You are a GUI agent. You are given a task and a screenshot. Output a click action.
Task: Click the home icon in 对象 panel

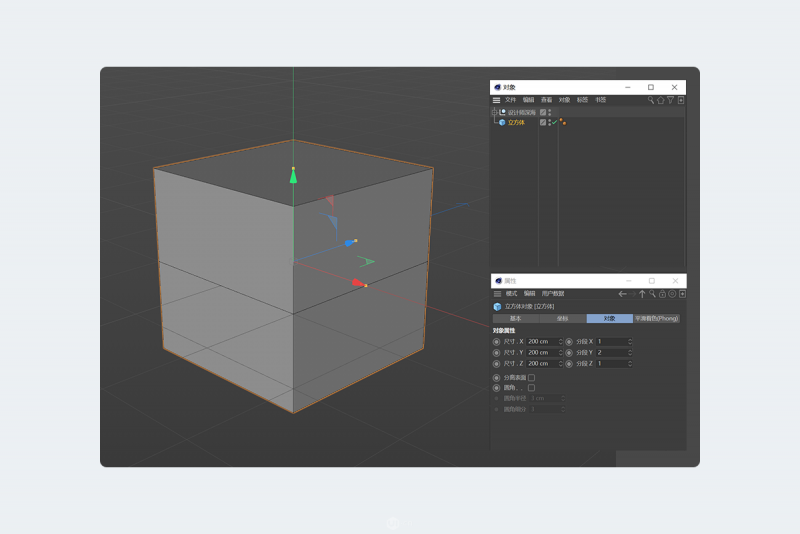tap(660, 100)
